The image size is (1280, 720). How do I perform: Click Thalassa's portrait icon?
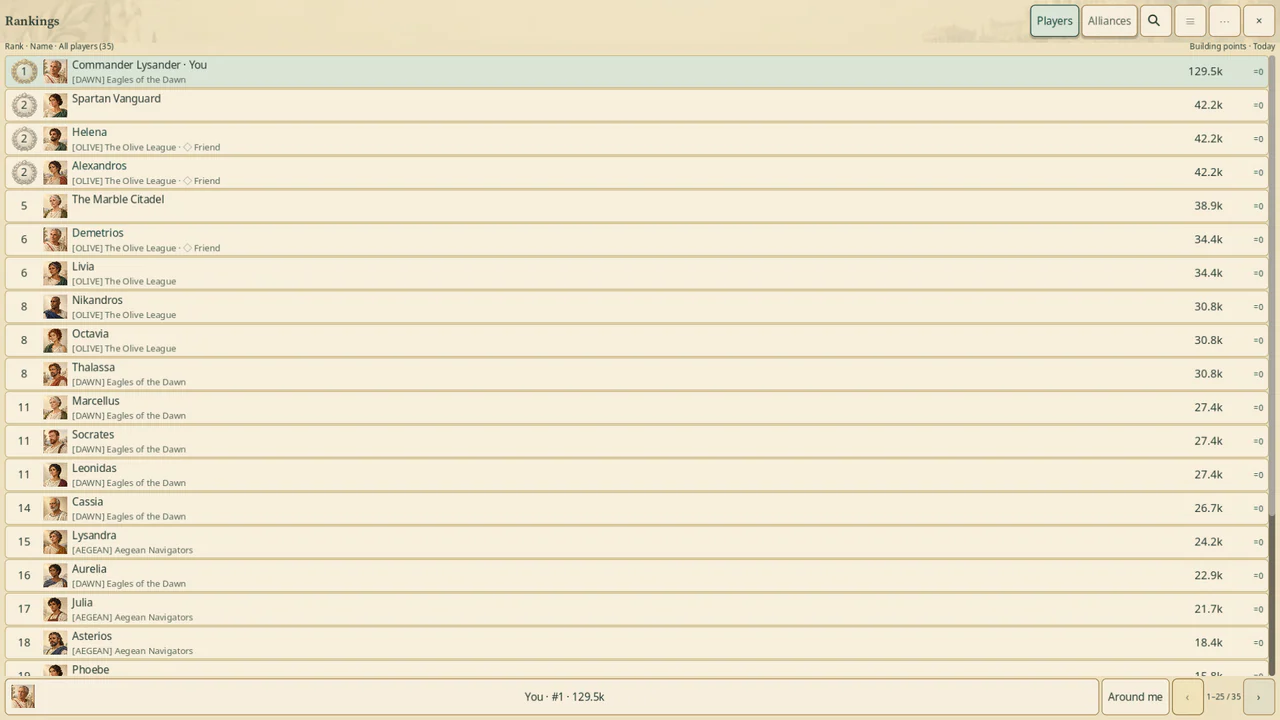click(55, 374)
